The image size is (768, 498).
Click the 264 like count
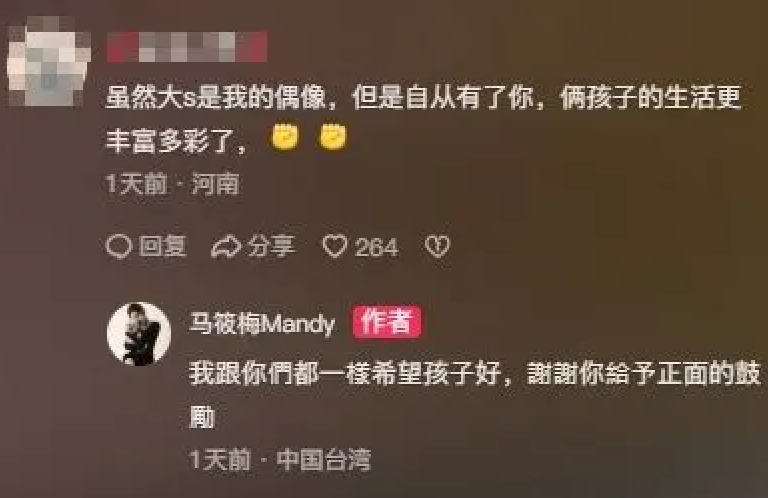[x=376, y=247]
